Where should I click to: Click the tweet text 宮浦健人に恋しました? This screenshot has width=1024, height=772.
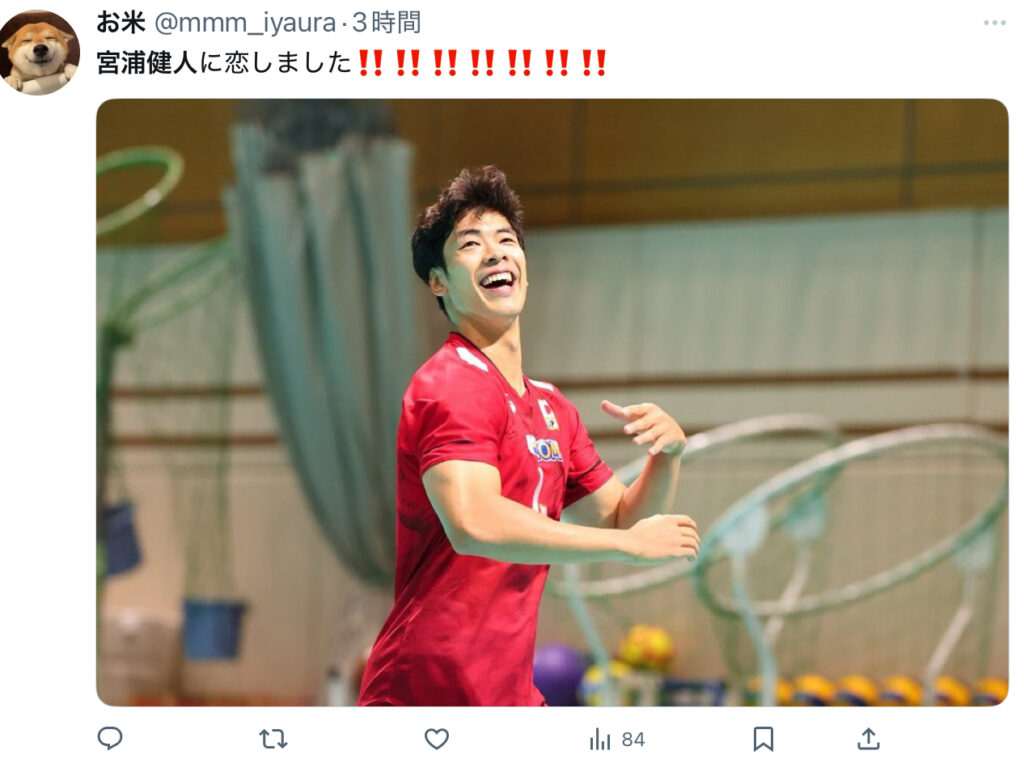click(224, 63)
